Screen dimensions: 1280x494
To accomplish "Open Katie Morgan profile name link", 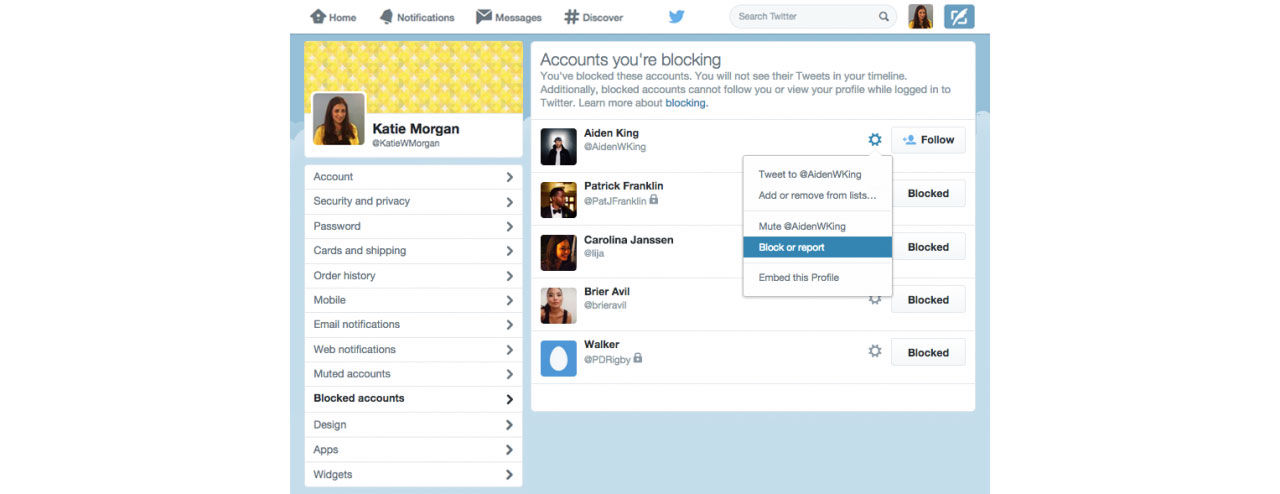I will [416, 129].
